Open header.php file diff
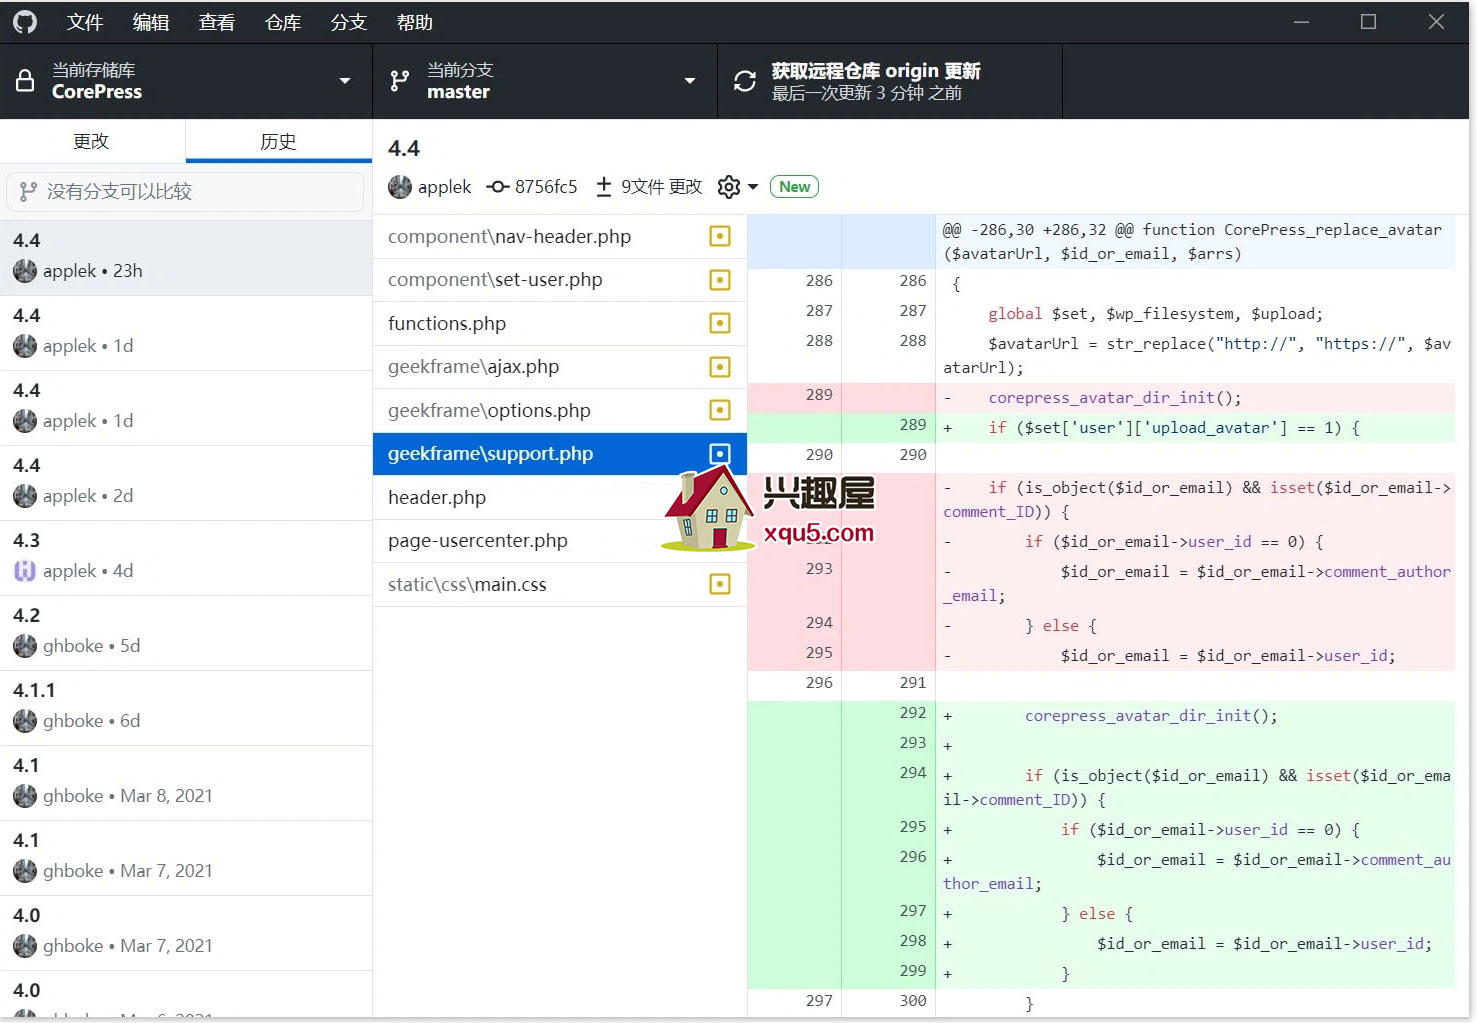The width and height of the screenshot is (1477, 1023). click(560, 497)
